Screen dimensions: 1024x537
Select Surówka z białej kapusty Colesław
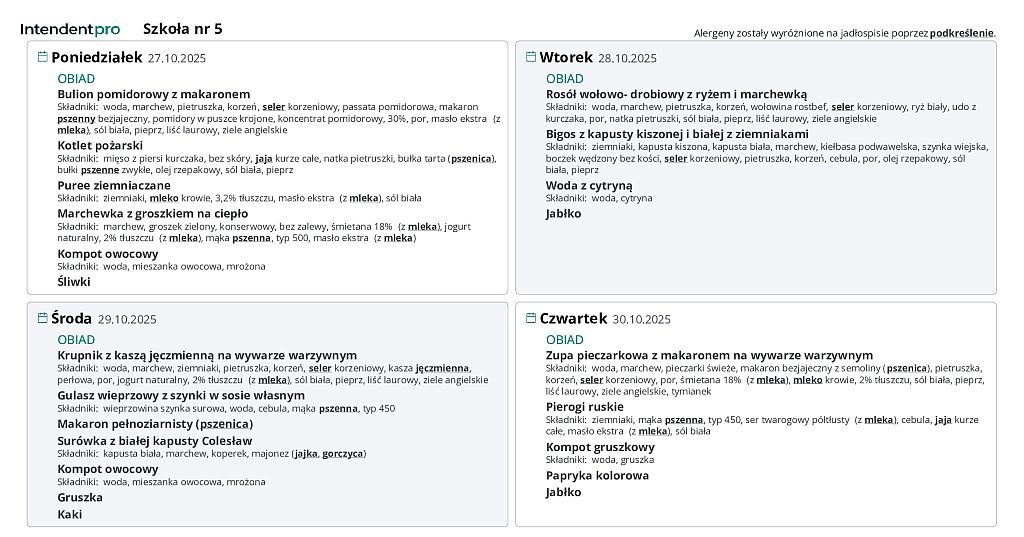(154, 441)
